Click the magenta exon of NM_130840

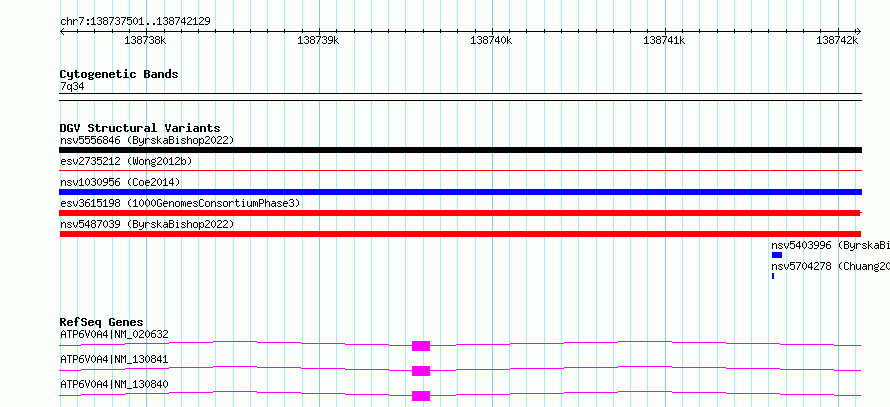click(421, 396)
